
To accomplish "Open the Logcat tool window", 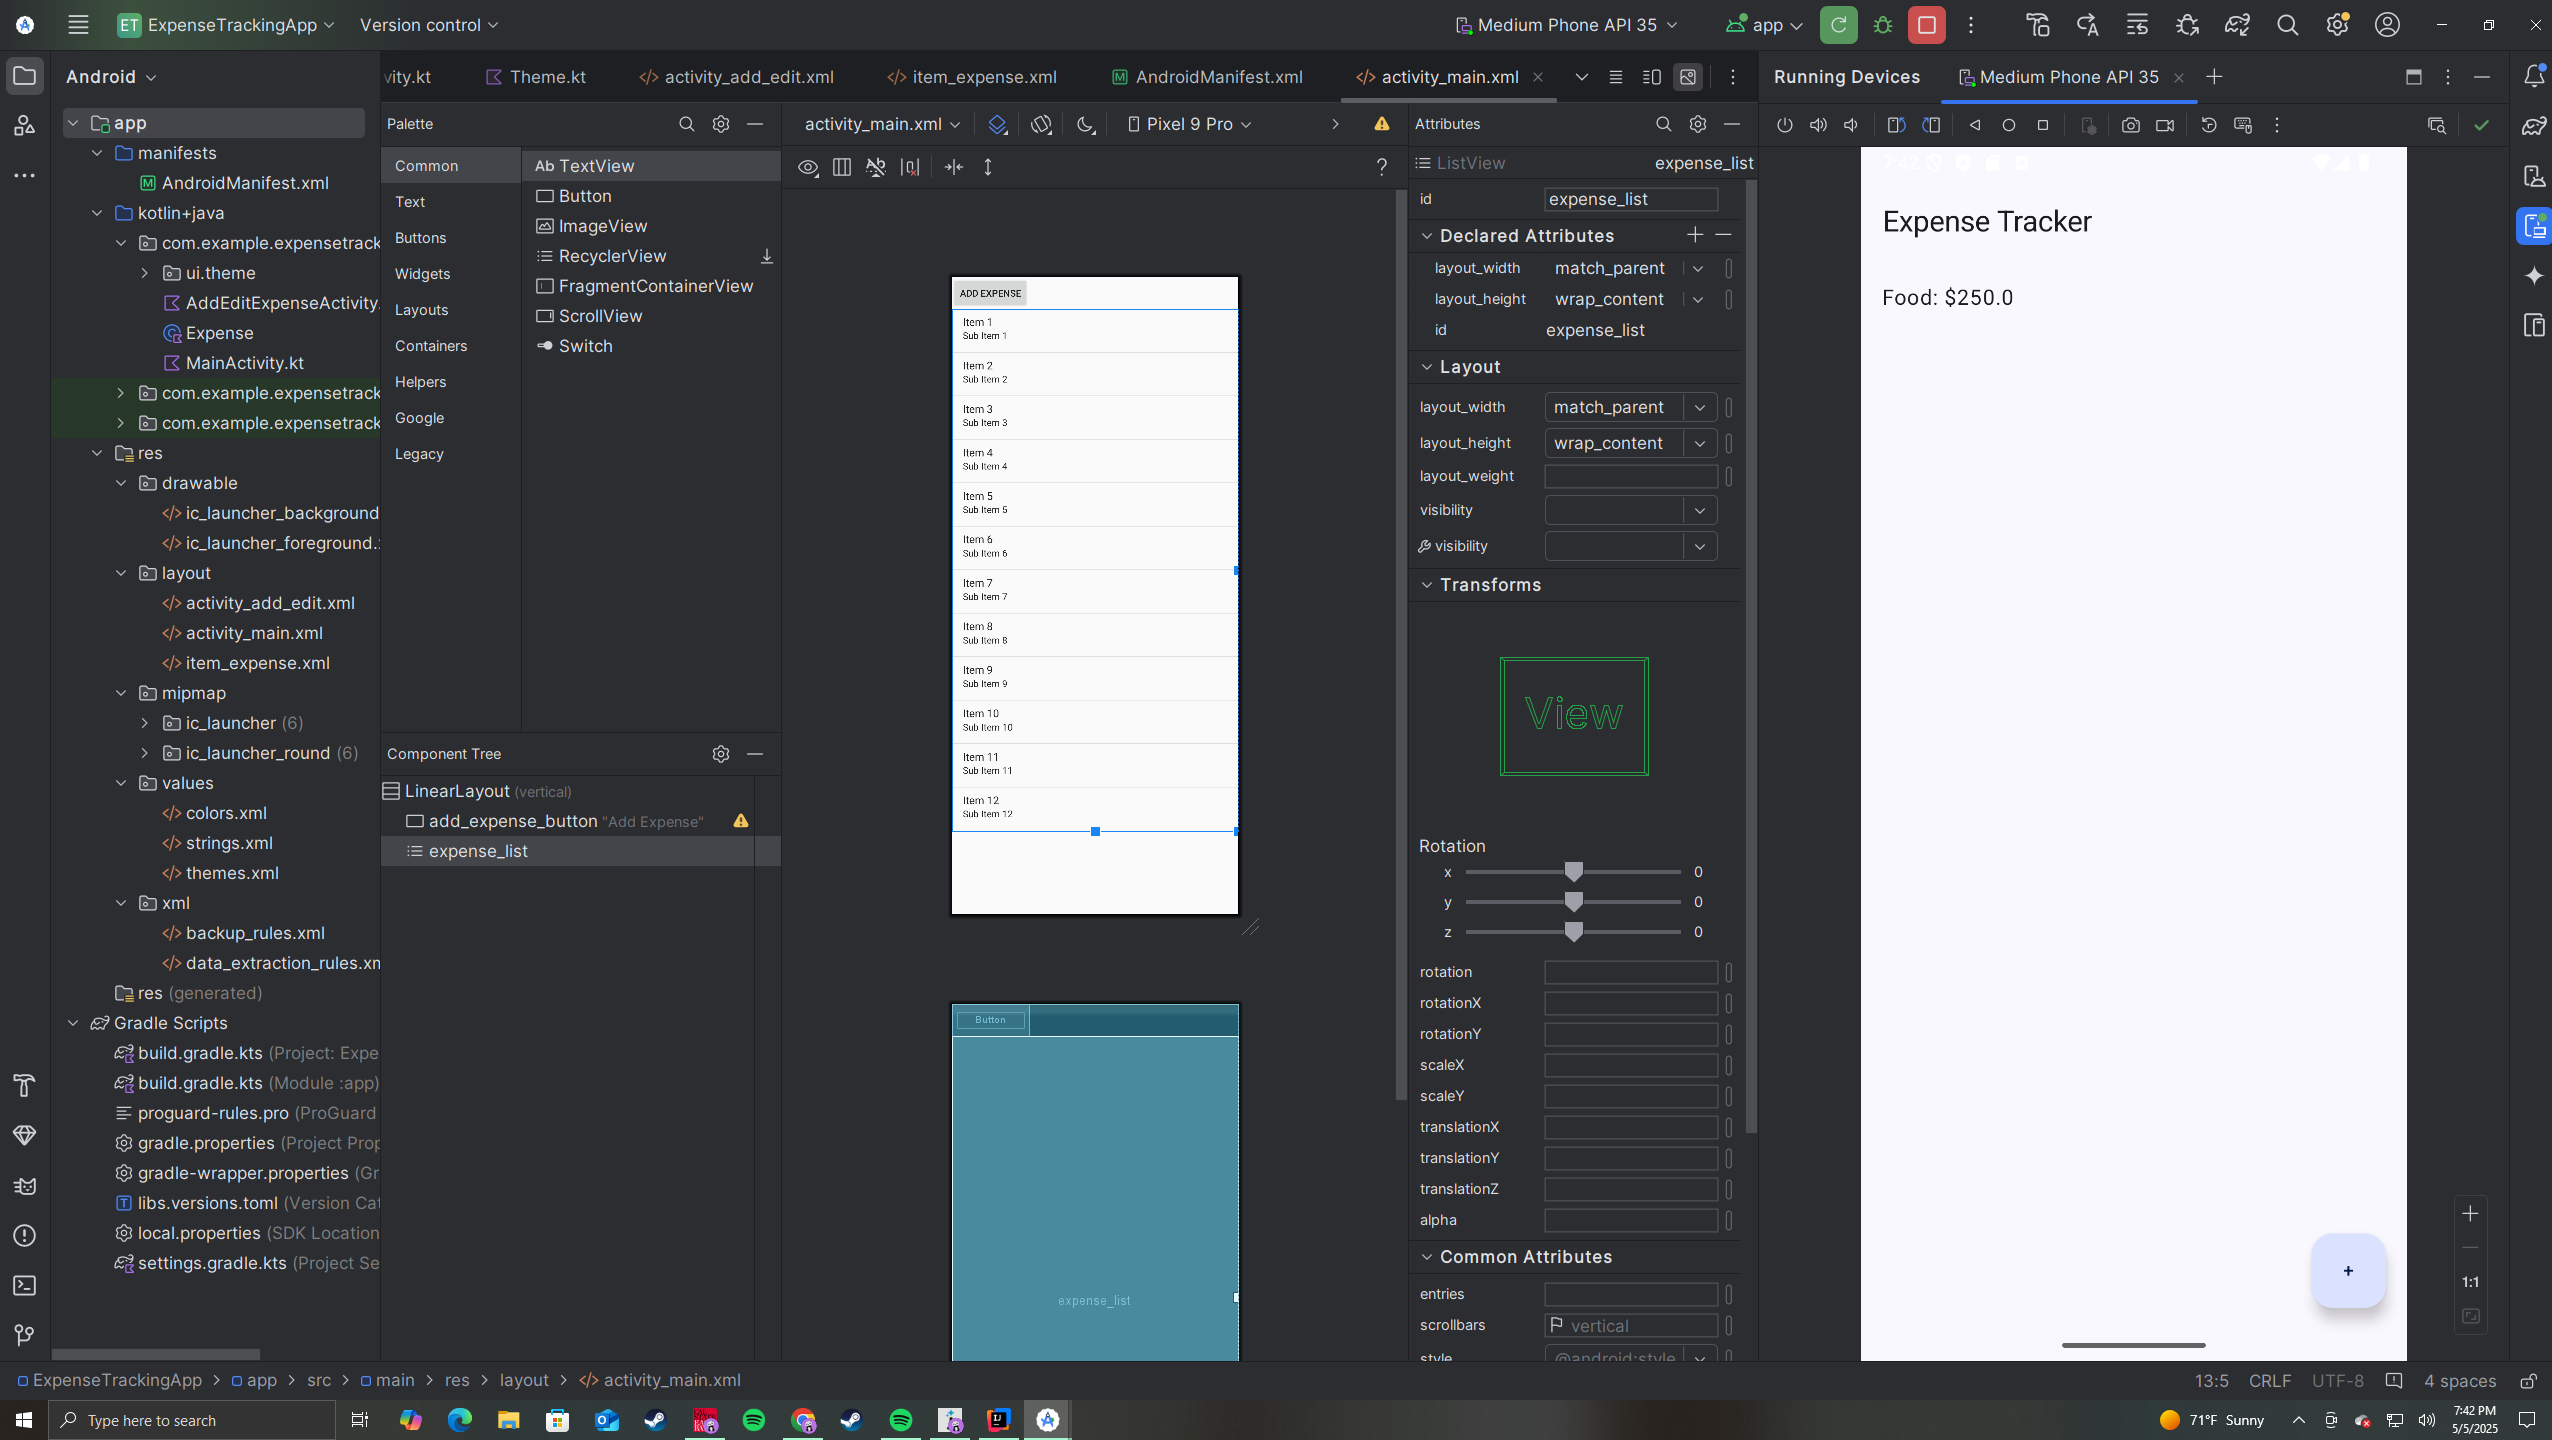I will (25, 1186).
